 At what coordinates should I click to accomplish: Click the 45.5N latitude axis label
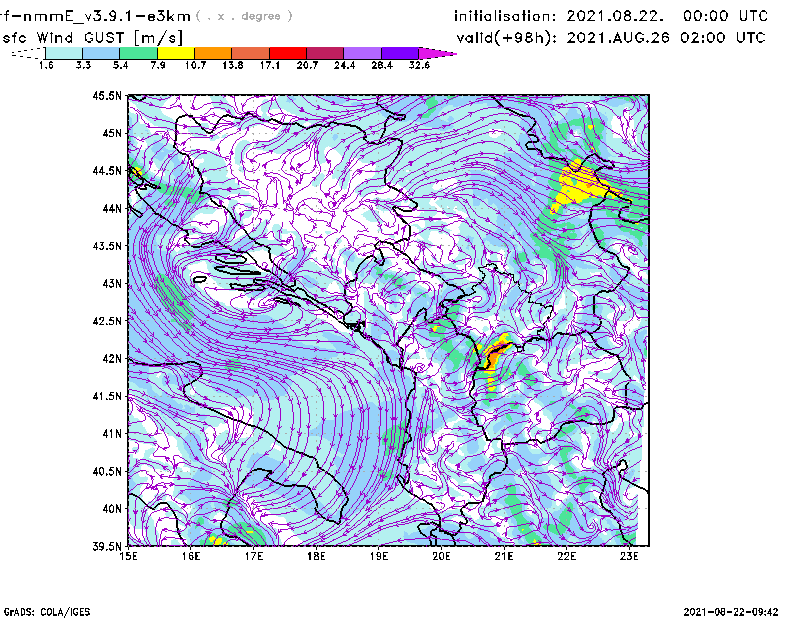click(106, 96)
